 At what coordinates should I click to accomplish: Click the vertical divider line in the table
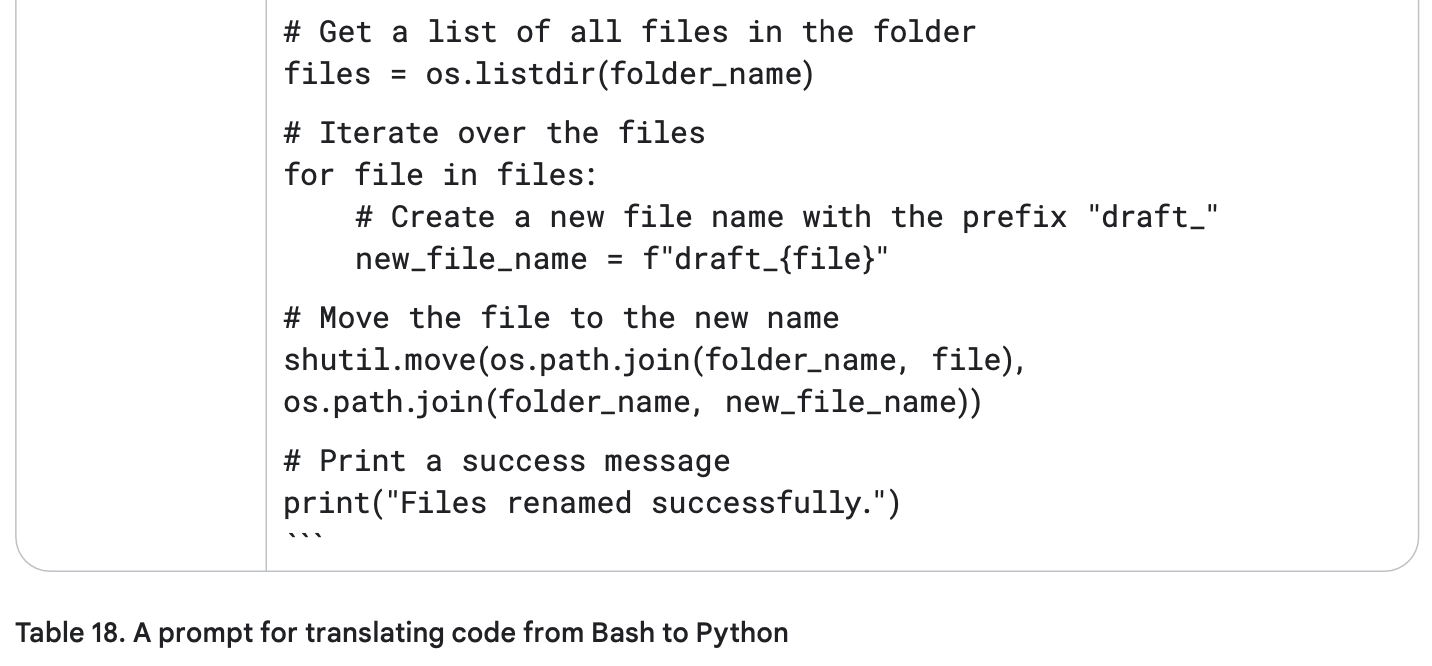(x=266, y=285)
